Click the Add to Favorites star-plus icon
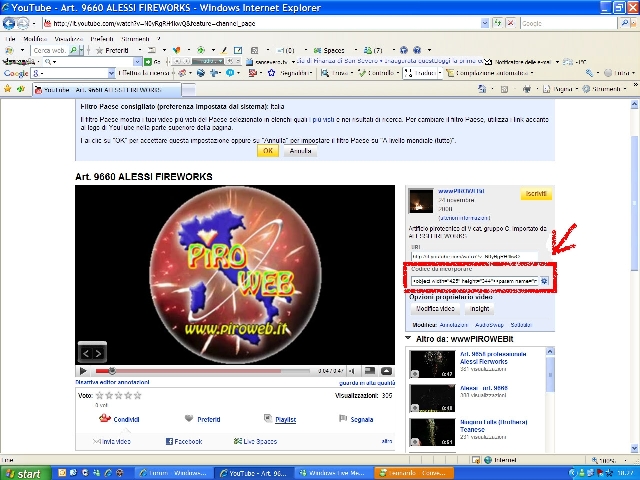The width and height of the screenshot is (640, 480). [x=20, y=89]
